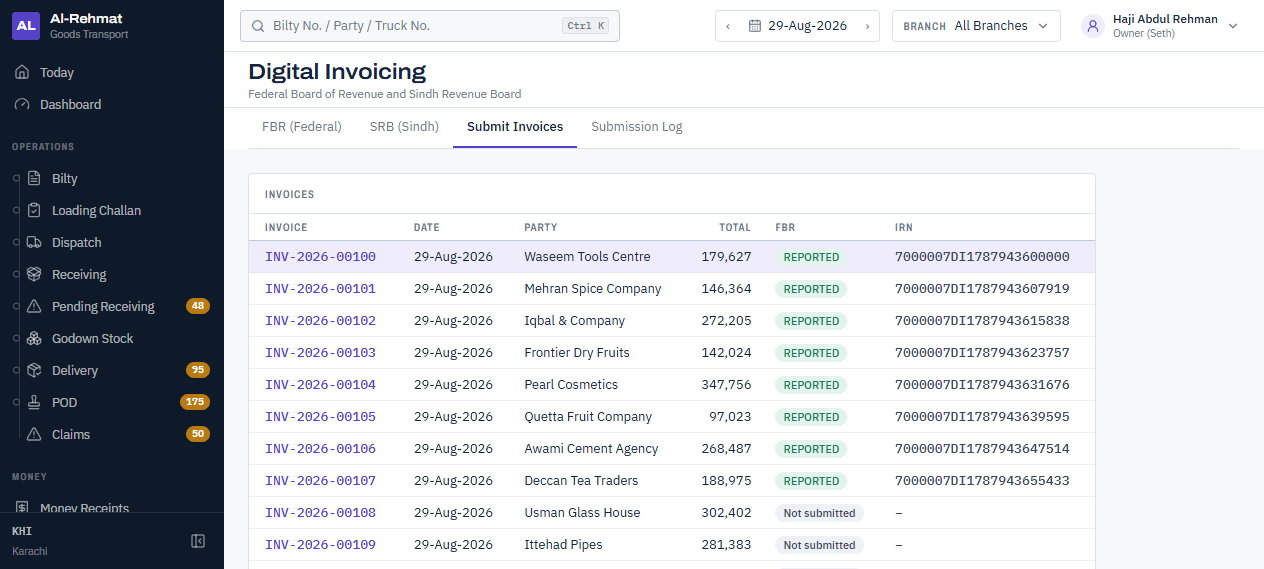Open invoice INV-2026-00104

(x=320, y=385)
